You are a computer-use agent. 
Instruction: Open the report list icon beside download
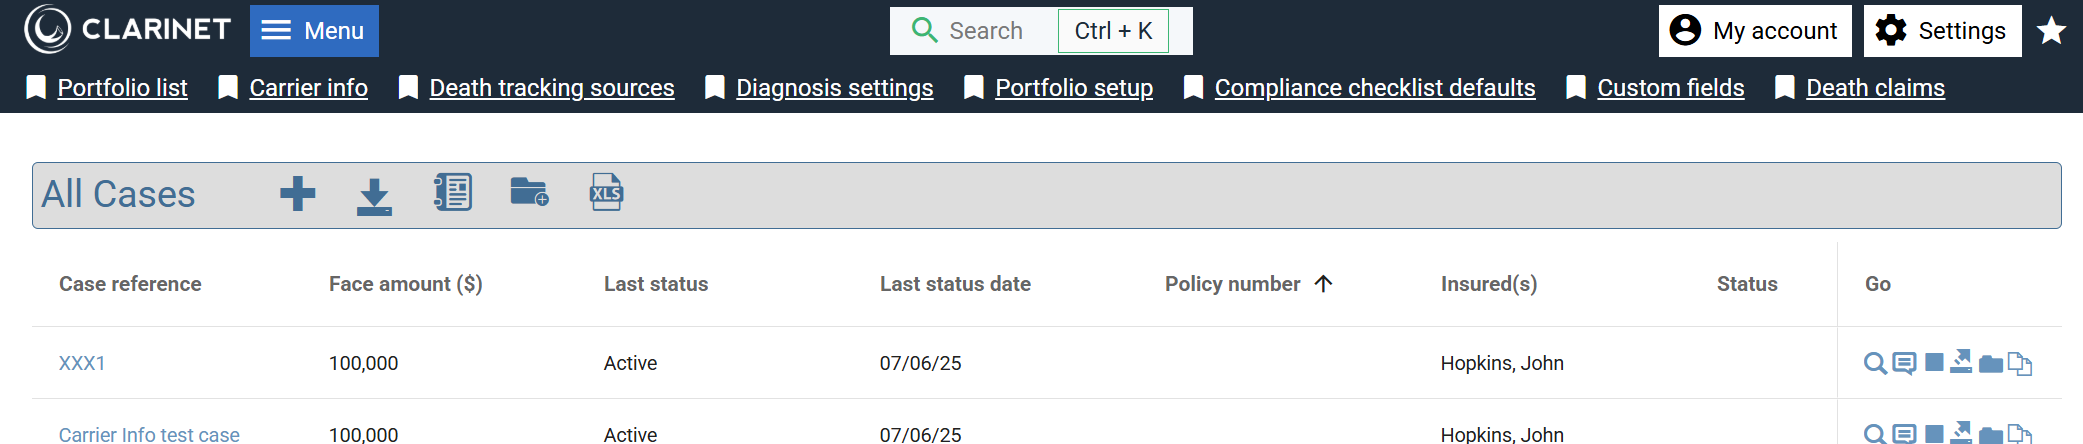tap(453, 192)
